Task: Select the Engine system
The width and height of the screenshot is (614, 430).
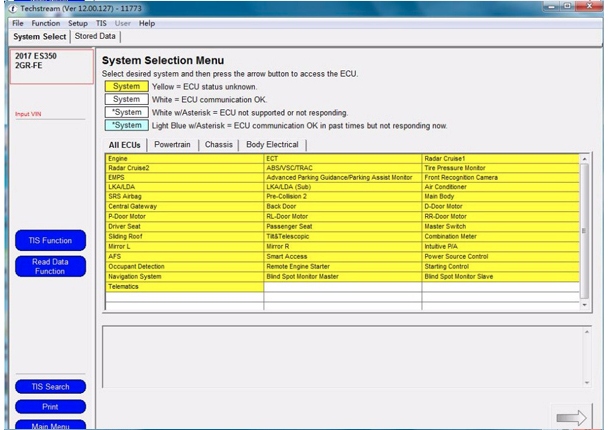Action: click(x=184, y=159)
